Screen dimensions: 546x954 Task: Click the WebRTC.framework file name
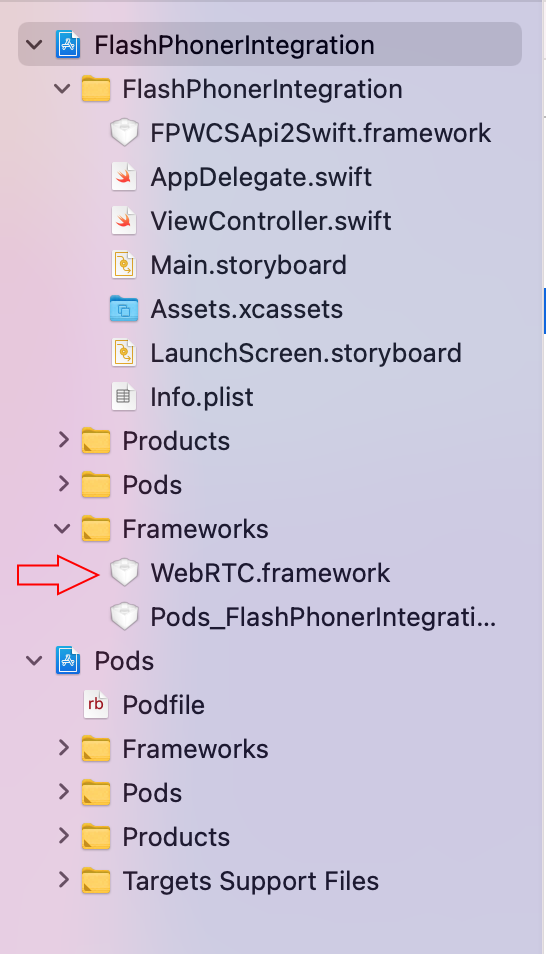coord(270,573)
